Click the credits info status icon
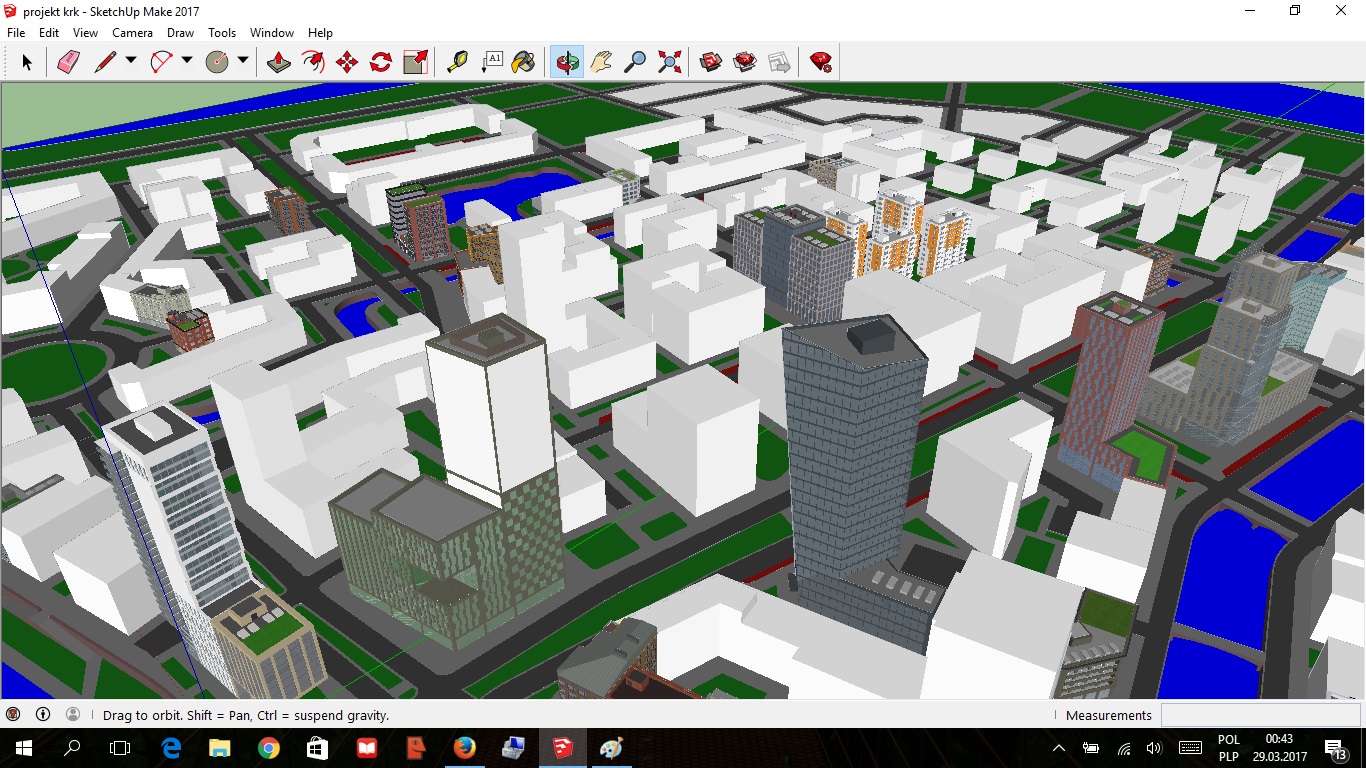The height and width of the screenshot is (768, 1366). 43,715
